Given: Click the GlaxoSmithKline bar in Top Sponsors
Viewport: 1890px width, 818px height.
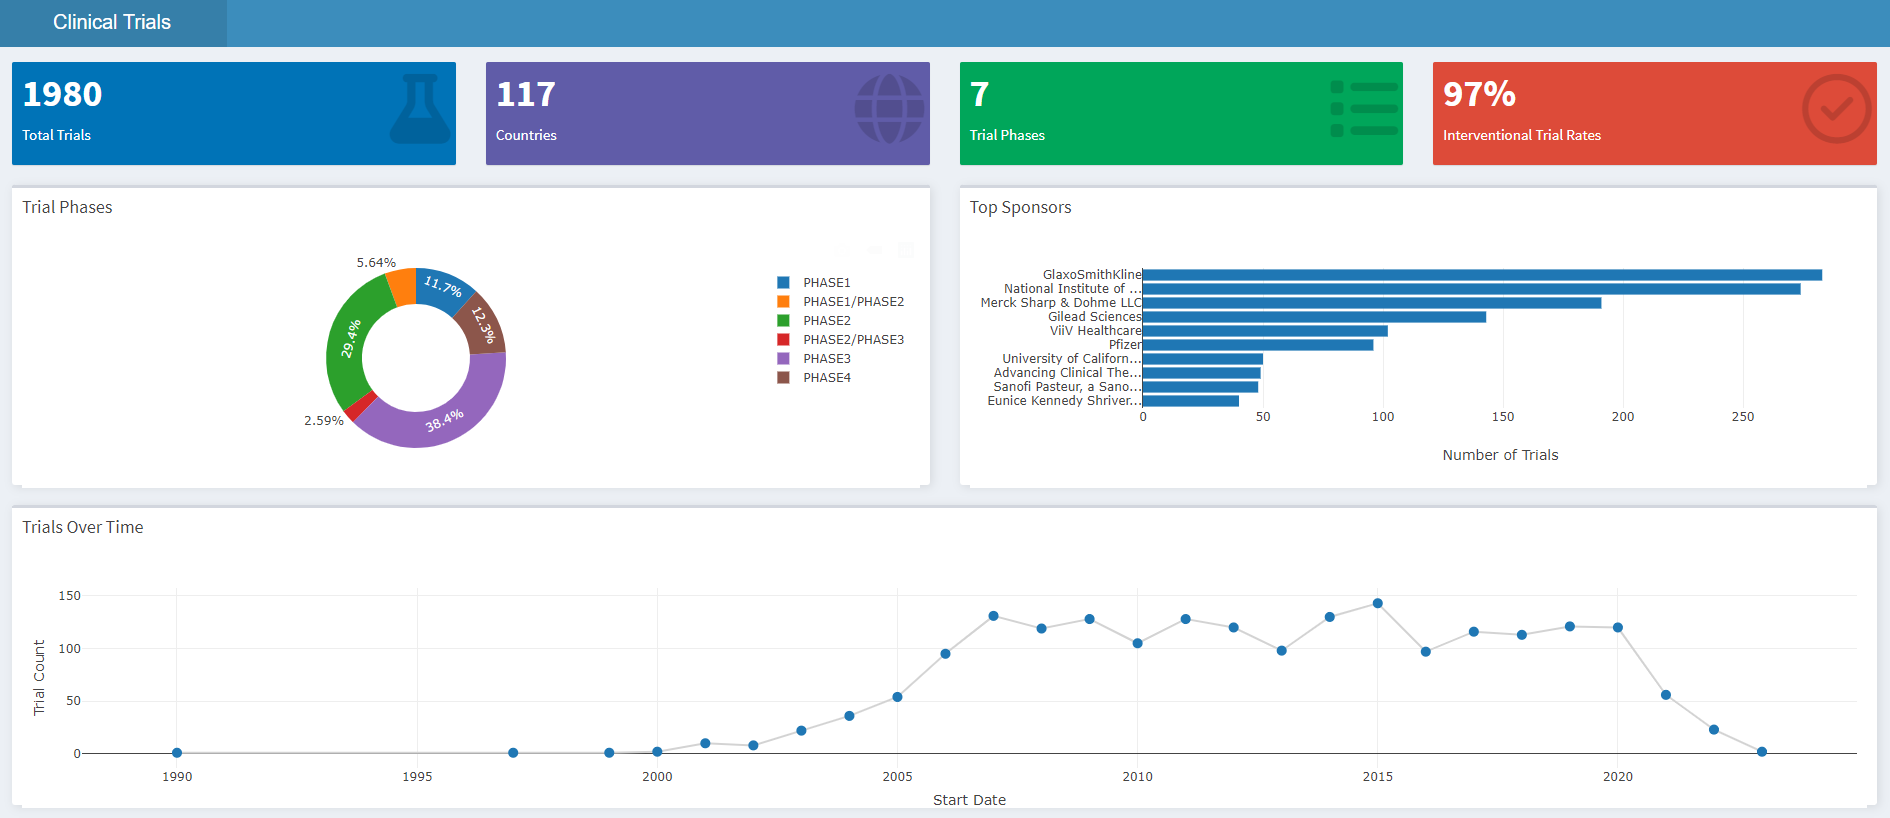Looking at the screenshot, I should point(1480,275).
